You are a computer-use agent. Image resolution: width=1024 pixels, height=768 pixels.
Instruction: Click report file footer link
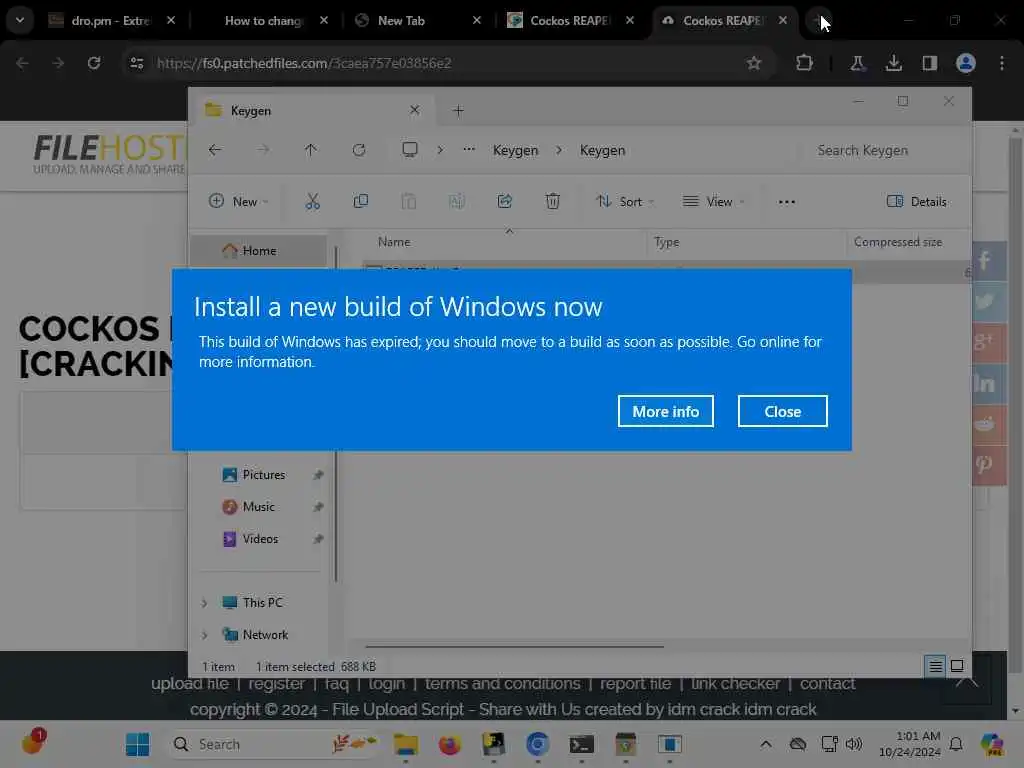point(635,683)
